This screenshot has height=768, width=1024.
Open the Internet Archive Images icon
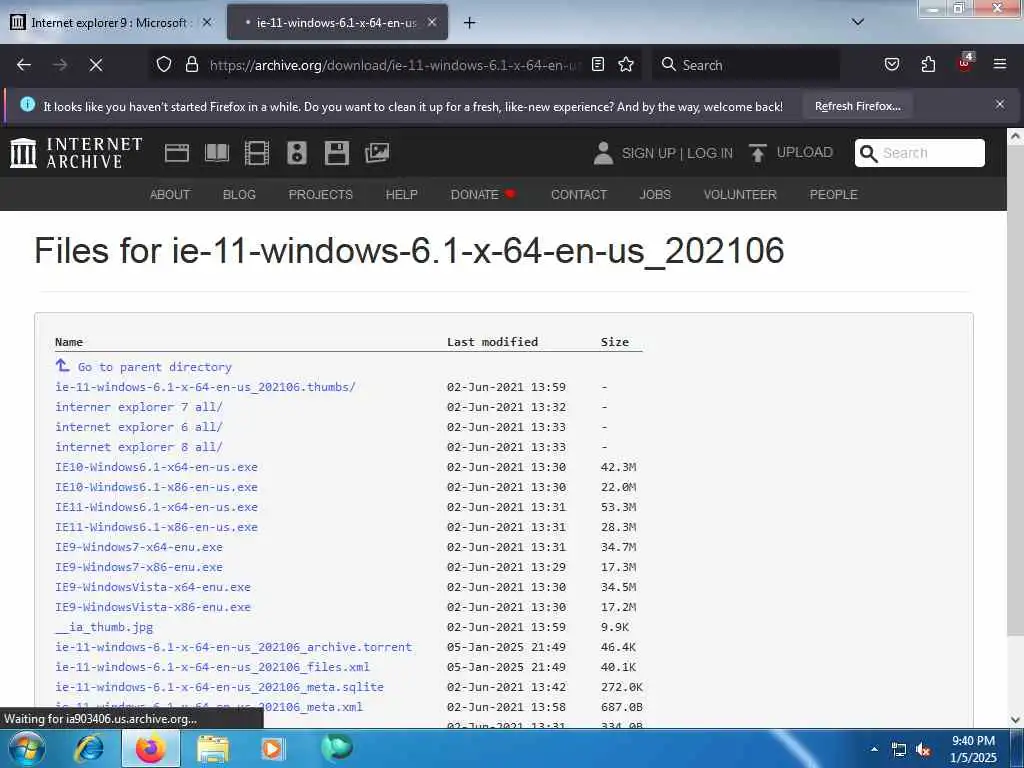[x=377, y=153]
